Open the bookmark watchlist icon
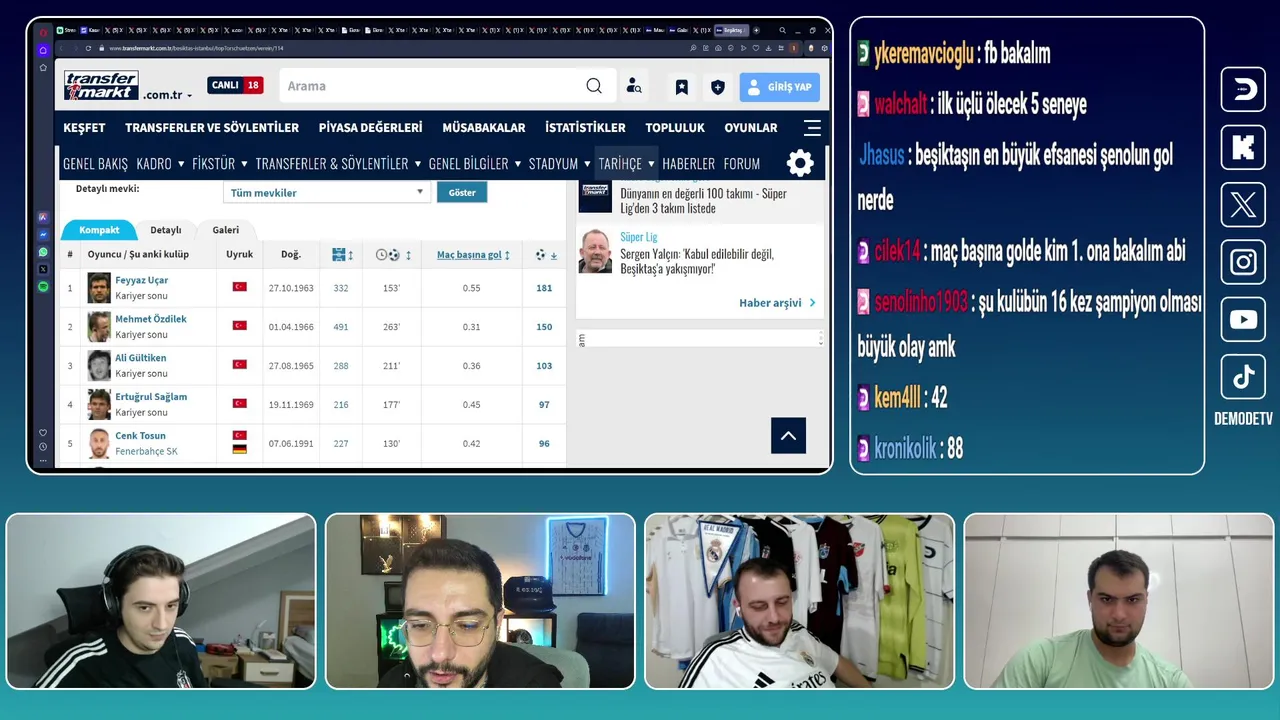1280x720 pixels. tap(682, 87)
